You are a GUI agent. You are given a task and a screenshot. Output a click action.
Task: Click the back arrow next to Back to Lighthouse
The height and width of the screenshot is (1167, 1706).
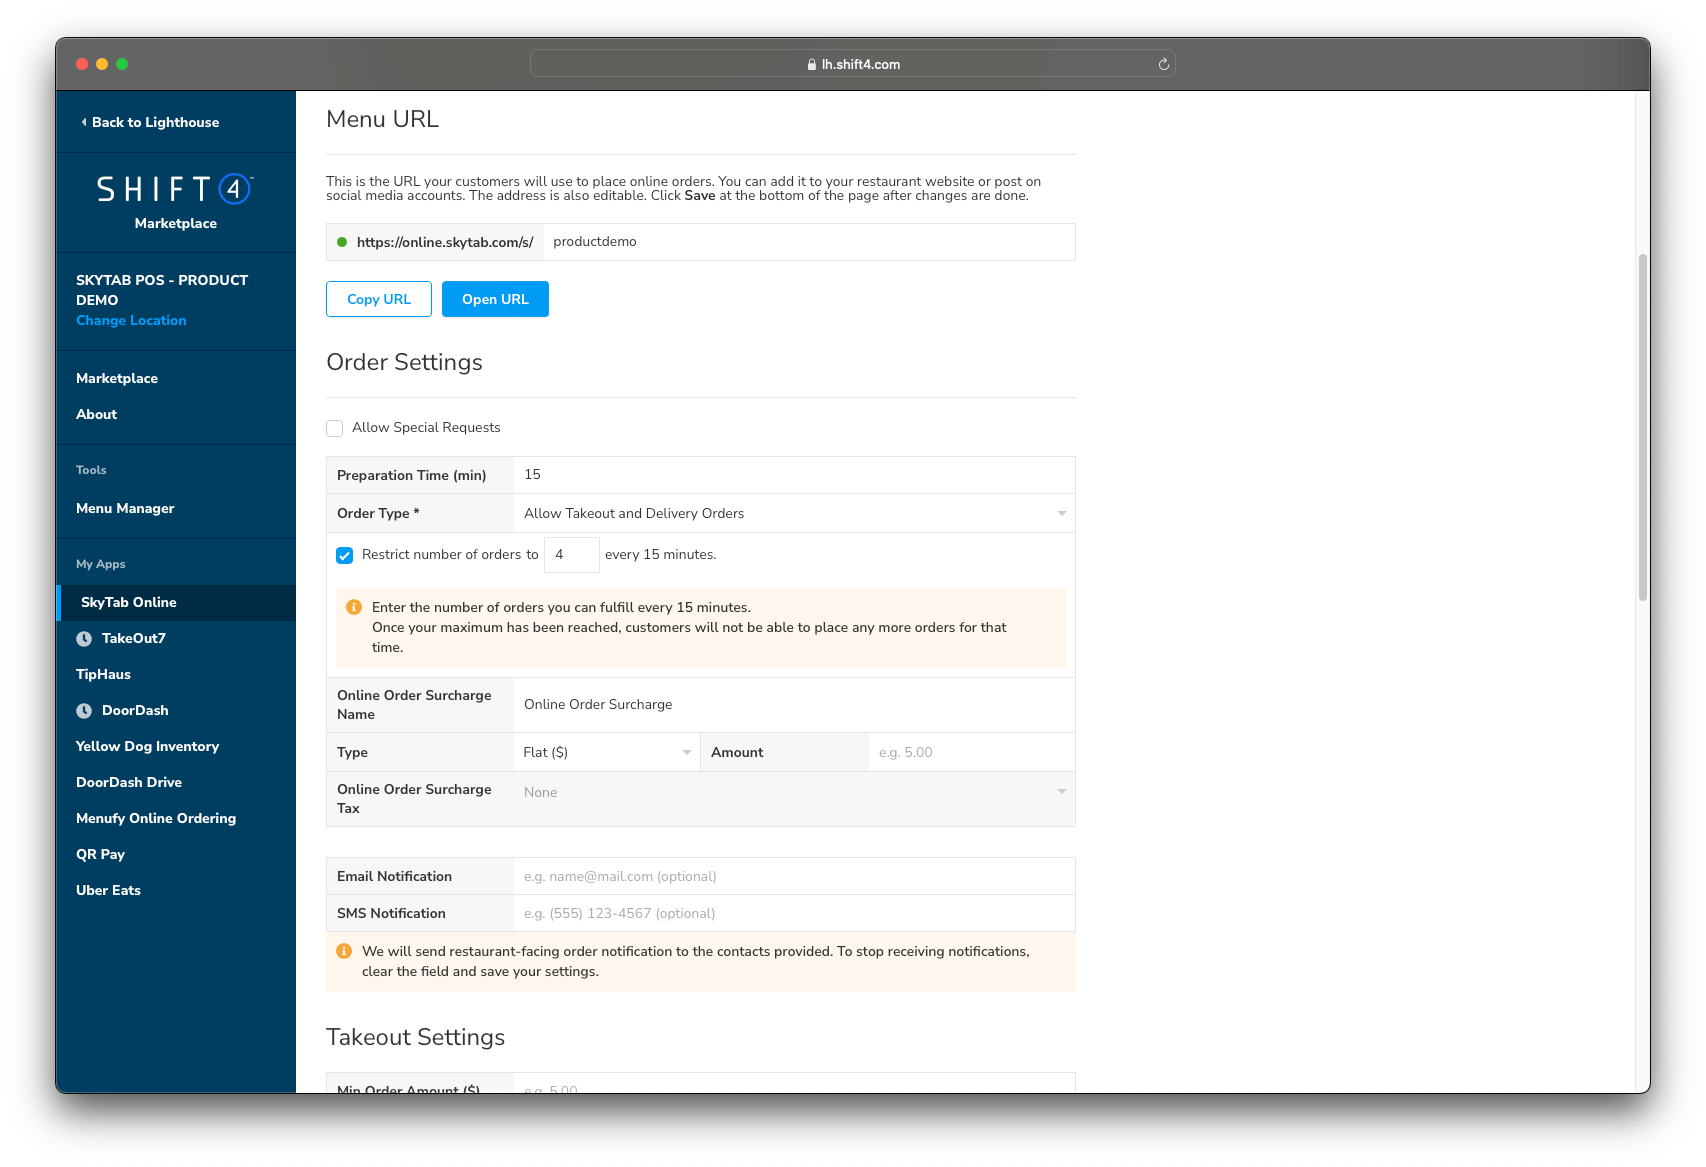point(84,122)
